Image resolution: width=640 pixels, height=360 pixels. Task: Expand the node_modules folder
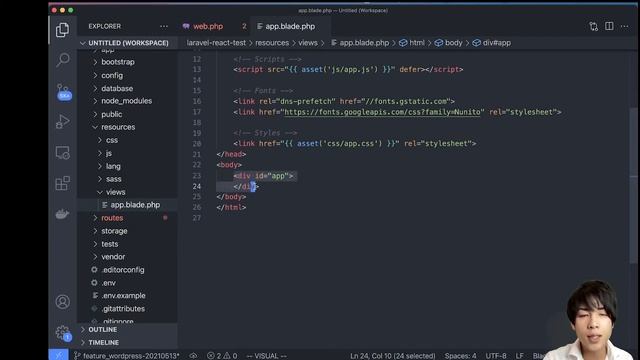pyautogui.click(x=126, y=101)
